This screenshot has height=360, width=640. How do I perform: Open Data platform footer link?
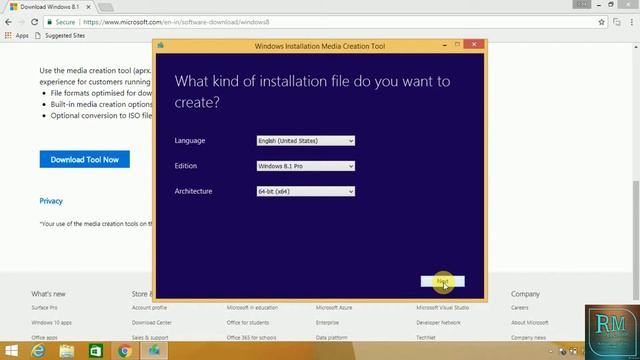[331, 338]
